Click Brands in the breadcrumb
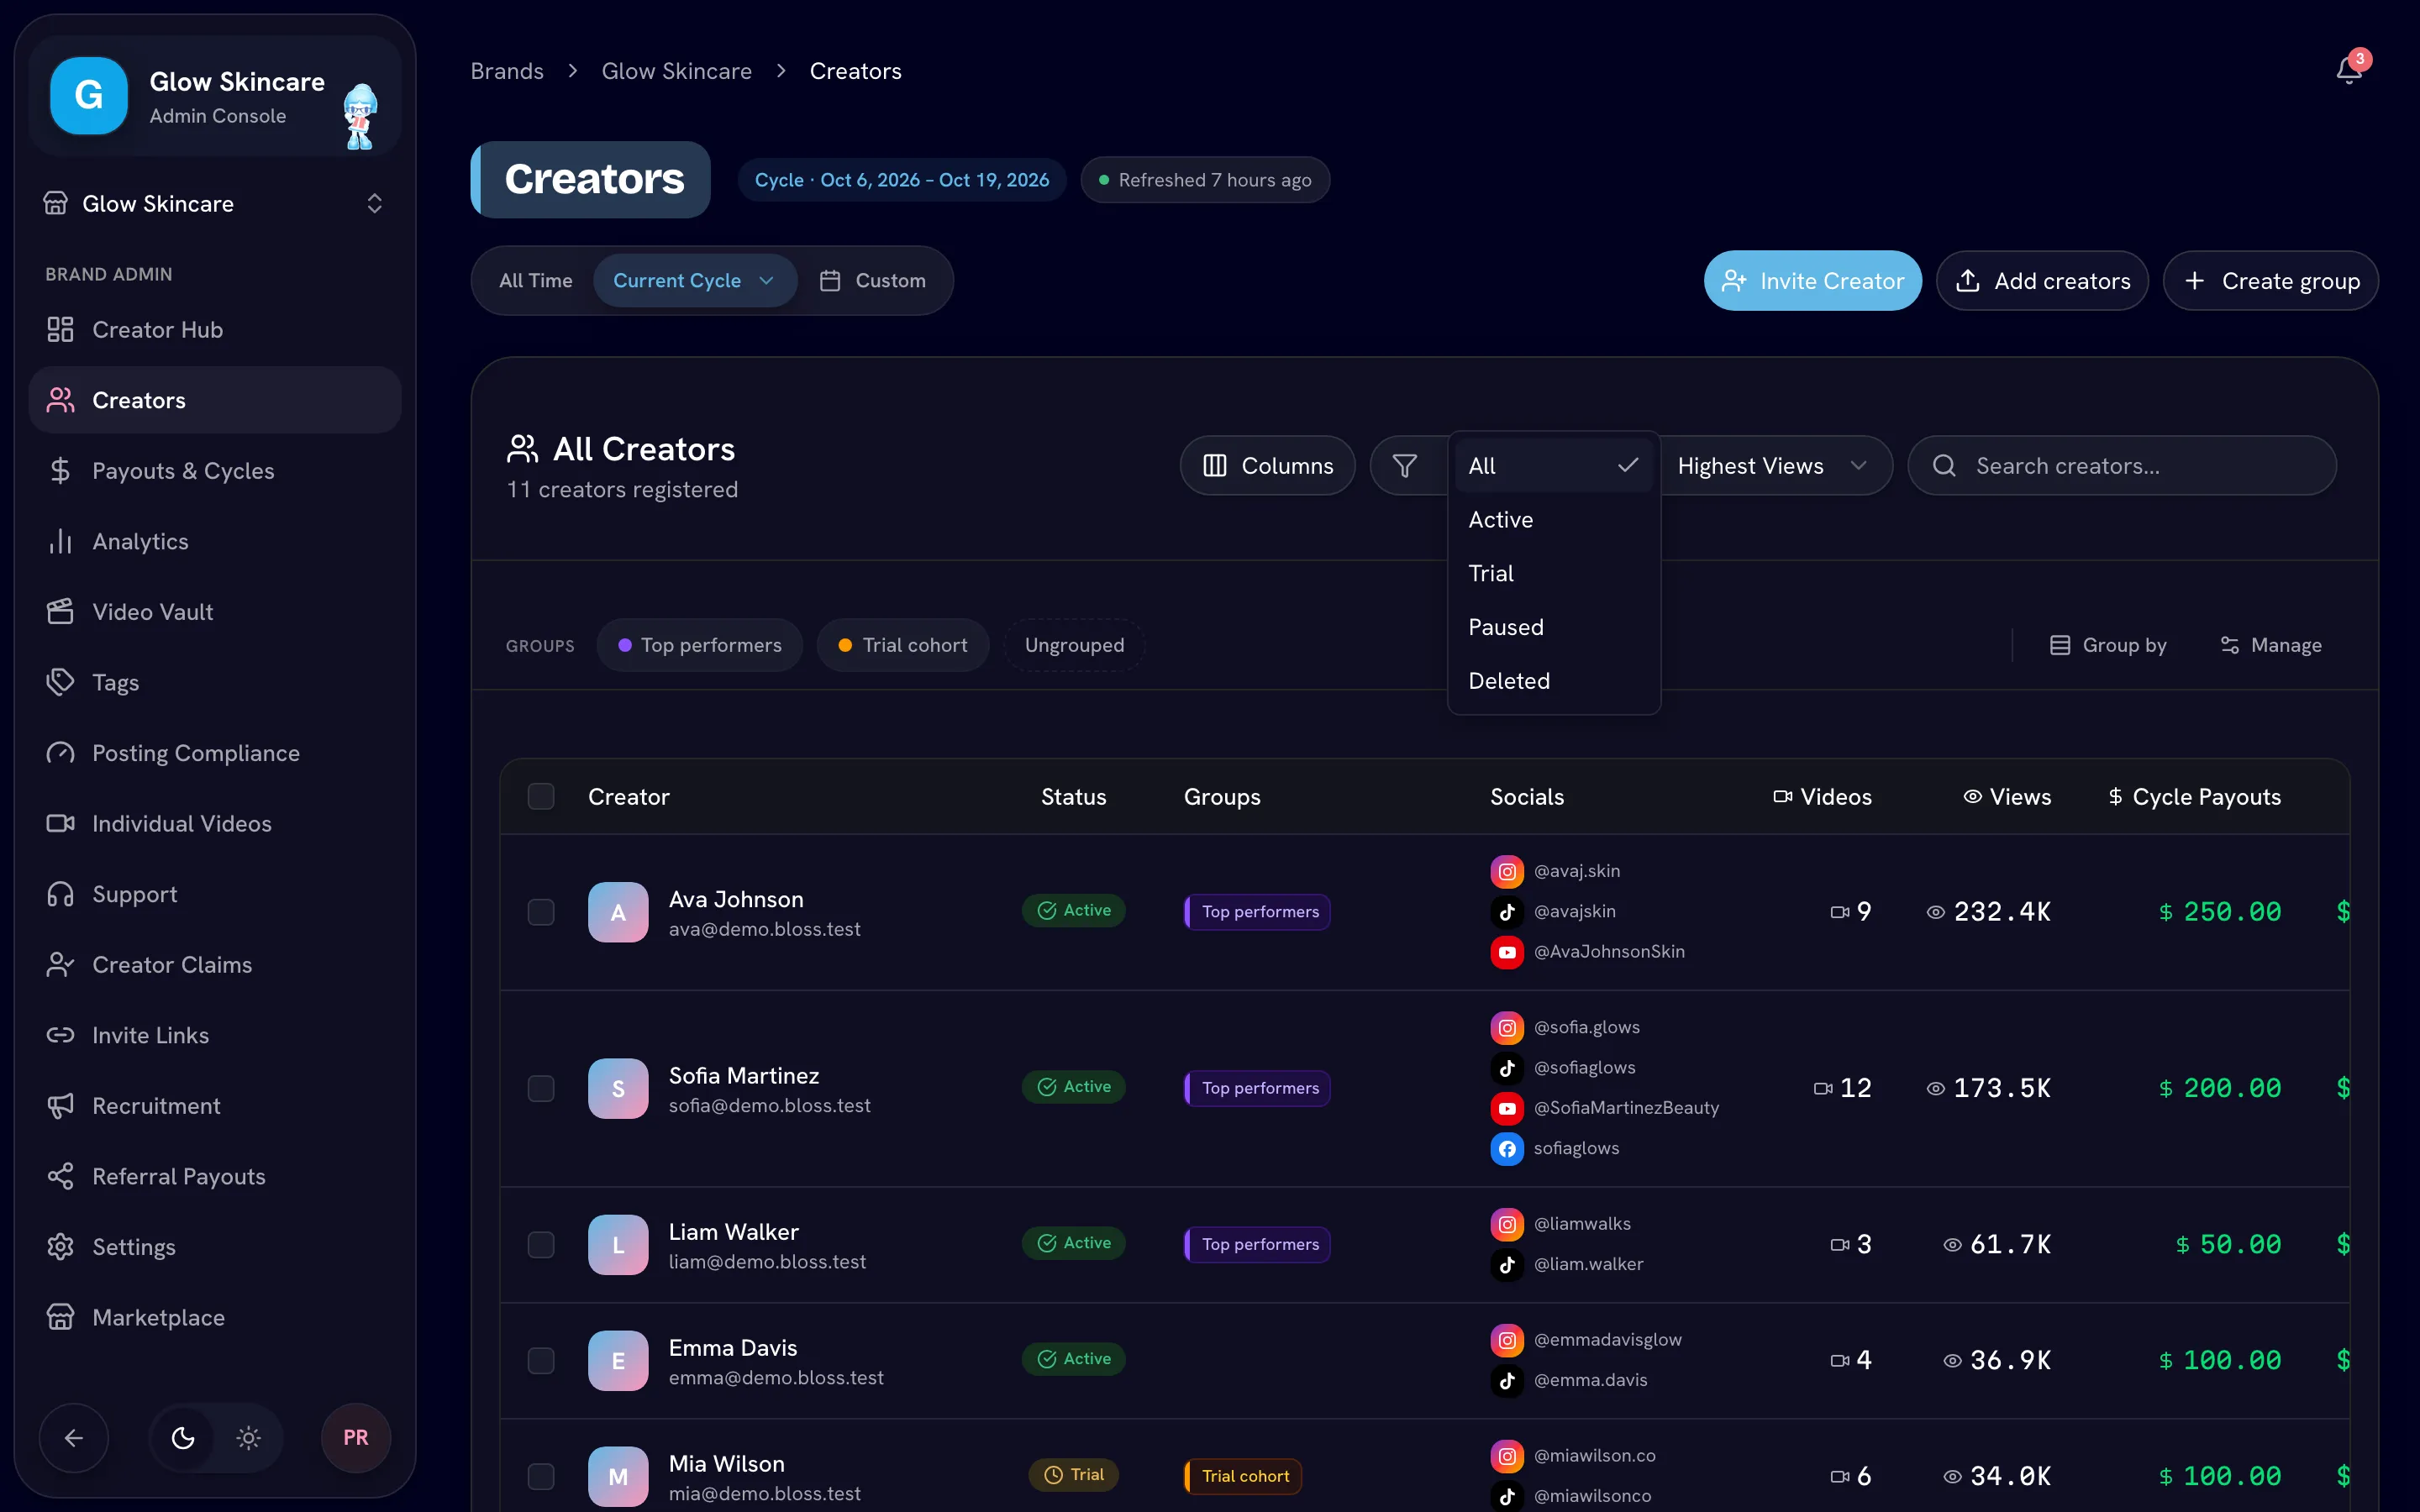This screenshot has width=2420, height=1512. click(507, 71)
